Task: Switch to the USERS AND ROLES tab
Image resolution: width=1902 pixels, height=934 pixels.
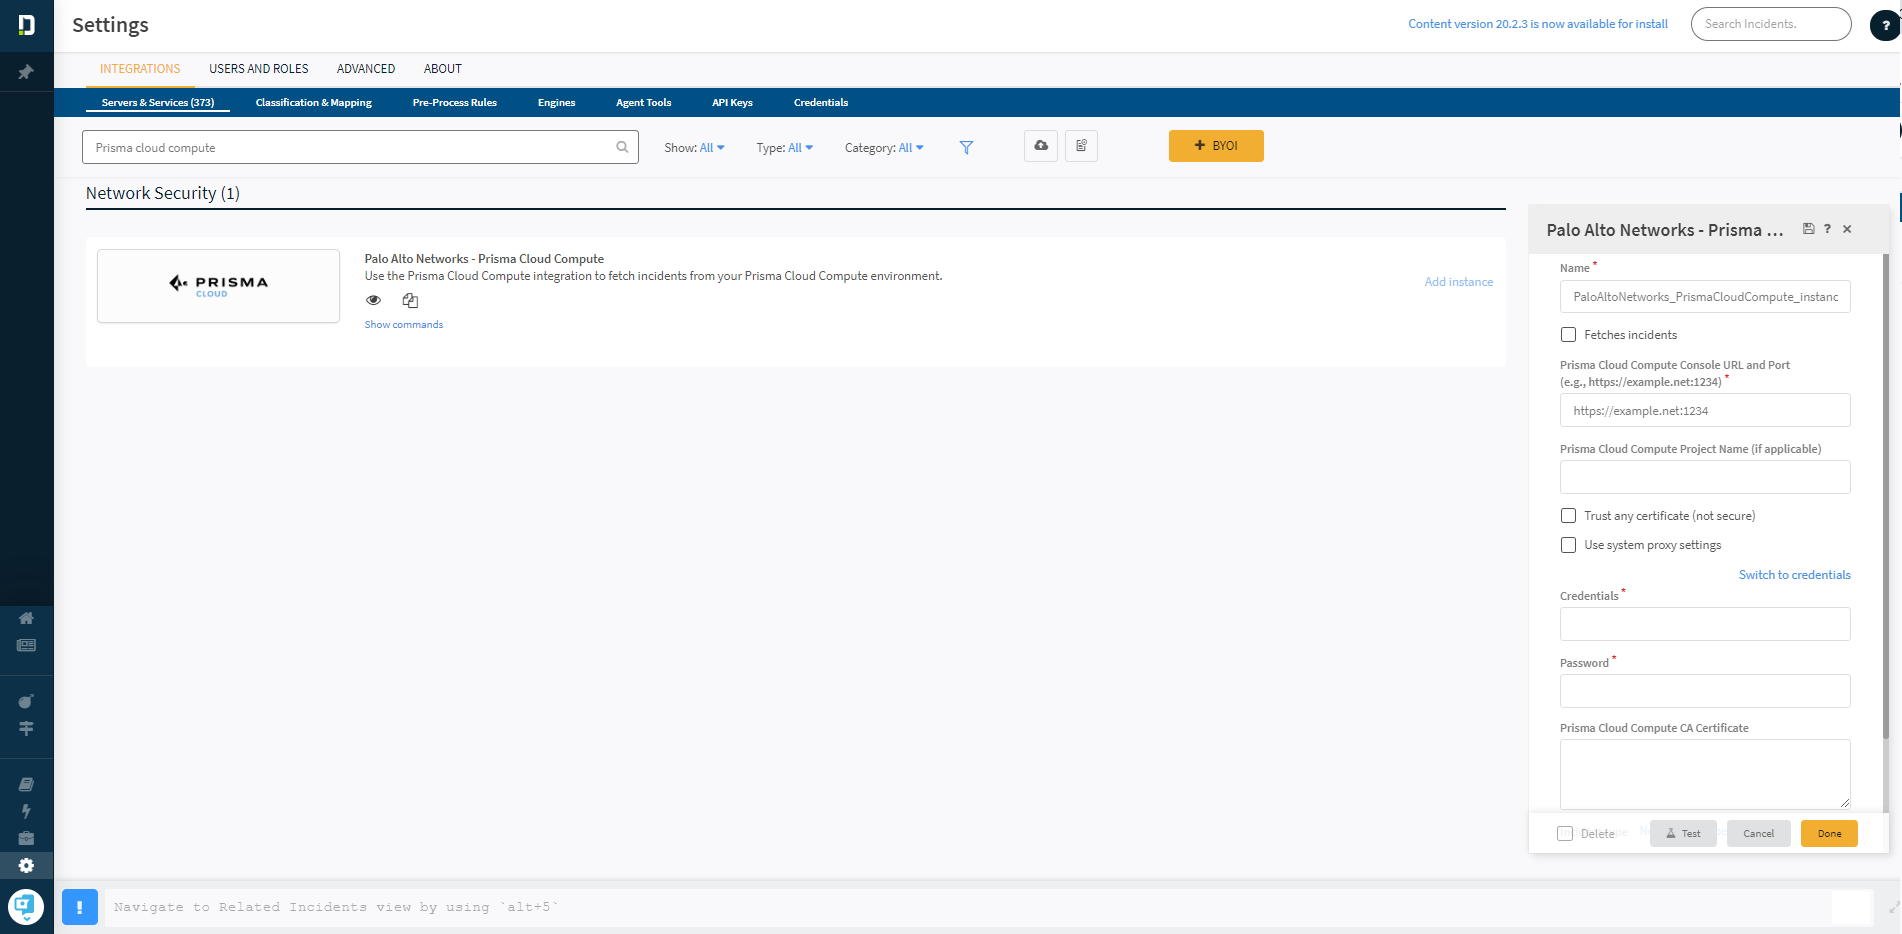Action: pos(259,69)
